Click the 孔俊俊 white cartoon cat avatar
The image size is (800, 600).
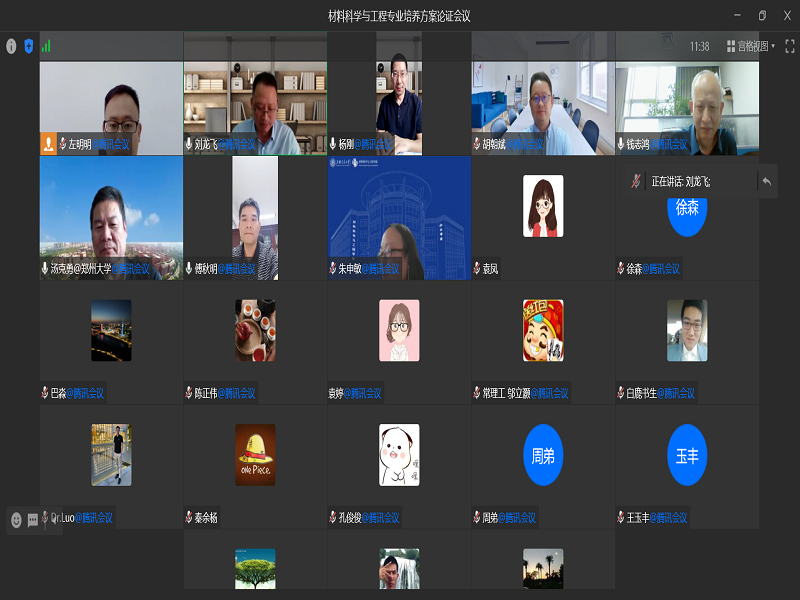[x=399, y=455]
